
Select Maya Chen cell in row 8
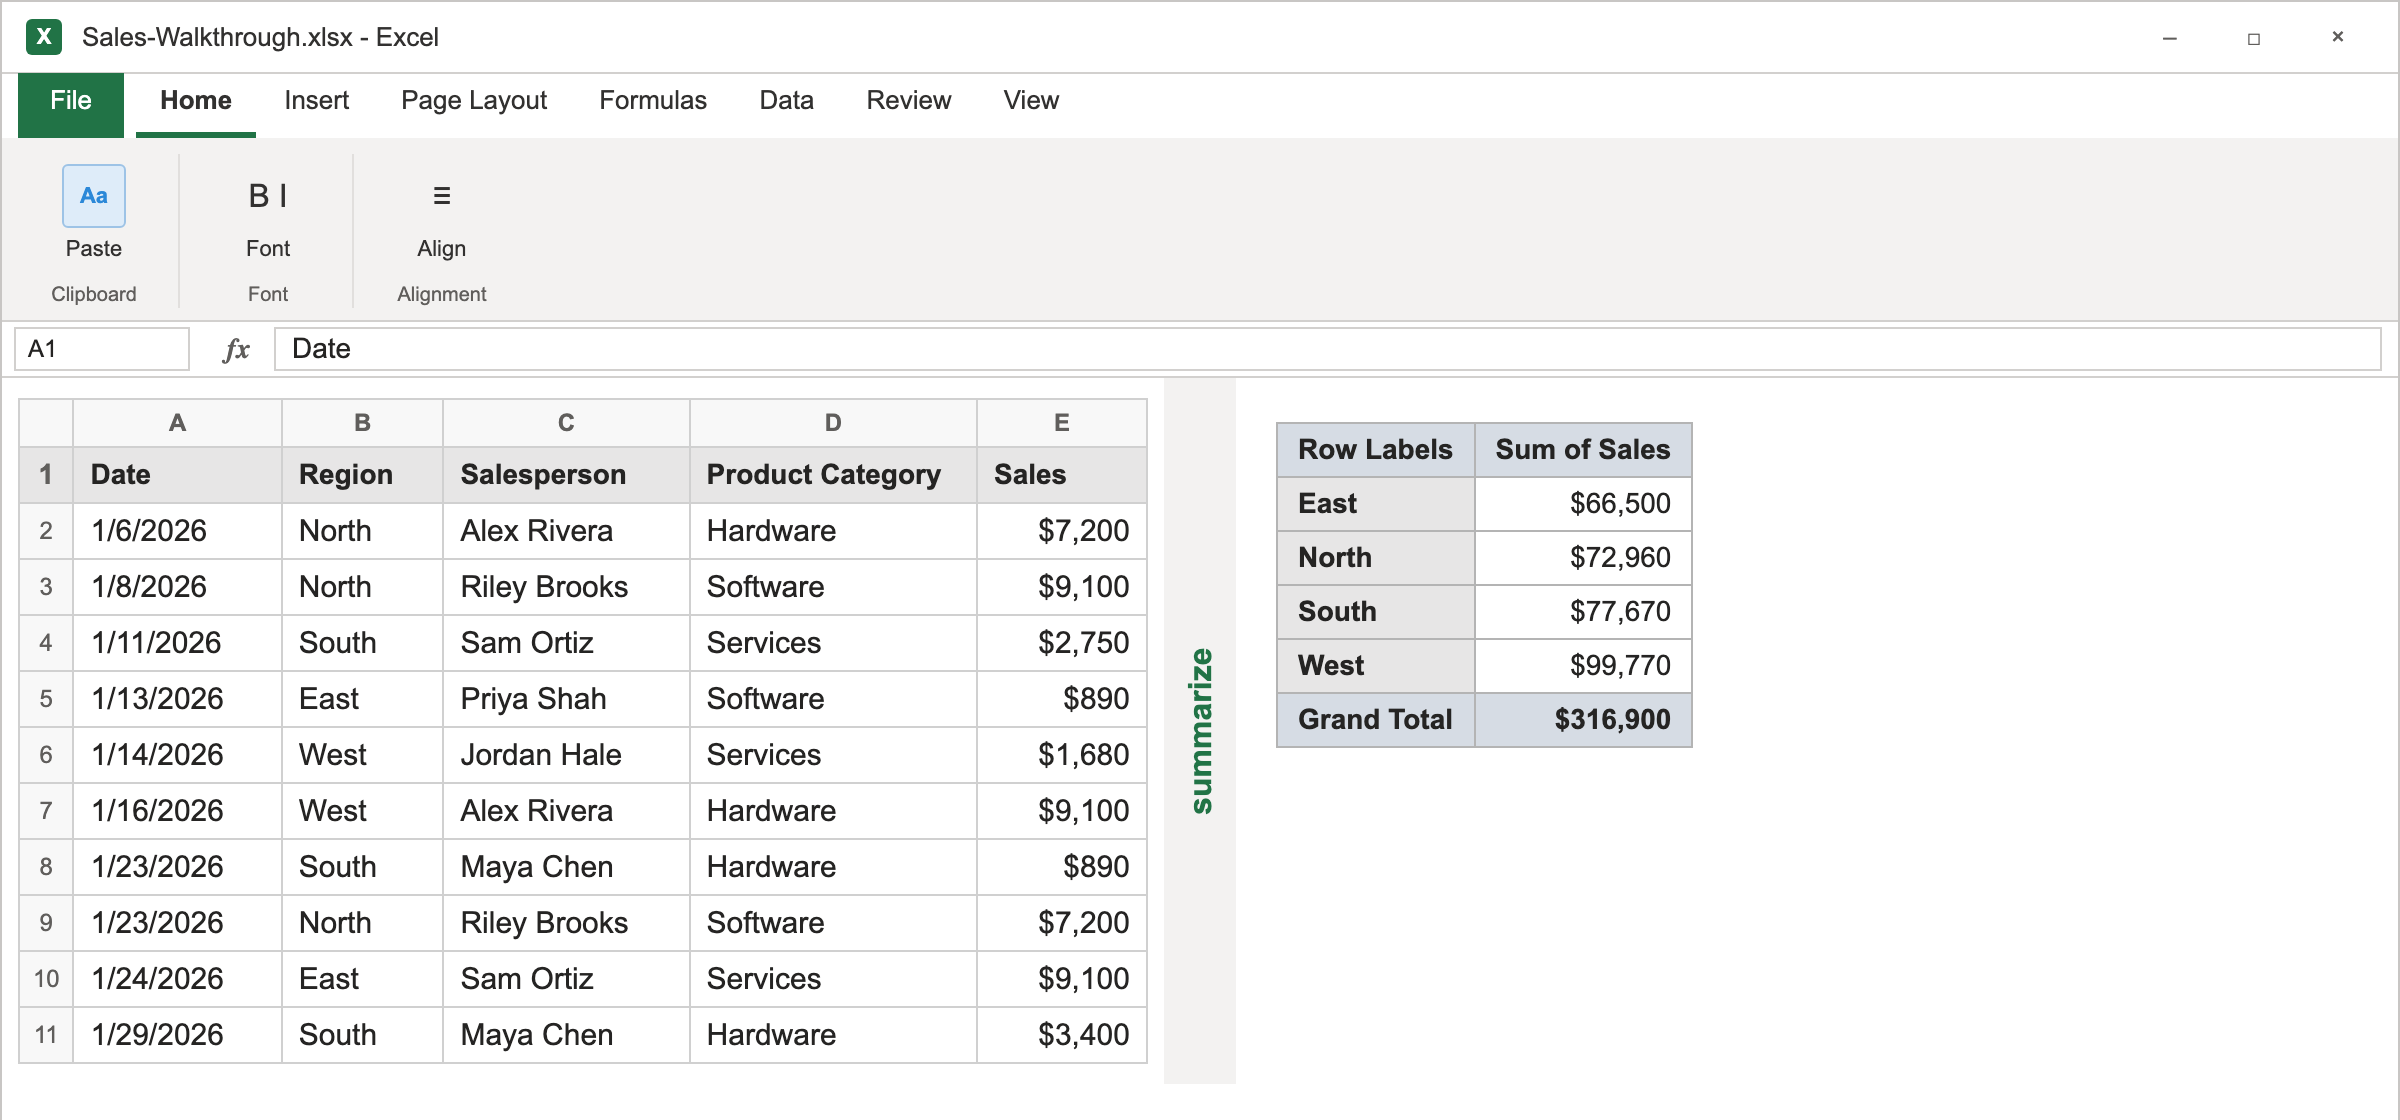pos(566,867)
